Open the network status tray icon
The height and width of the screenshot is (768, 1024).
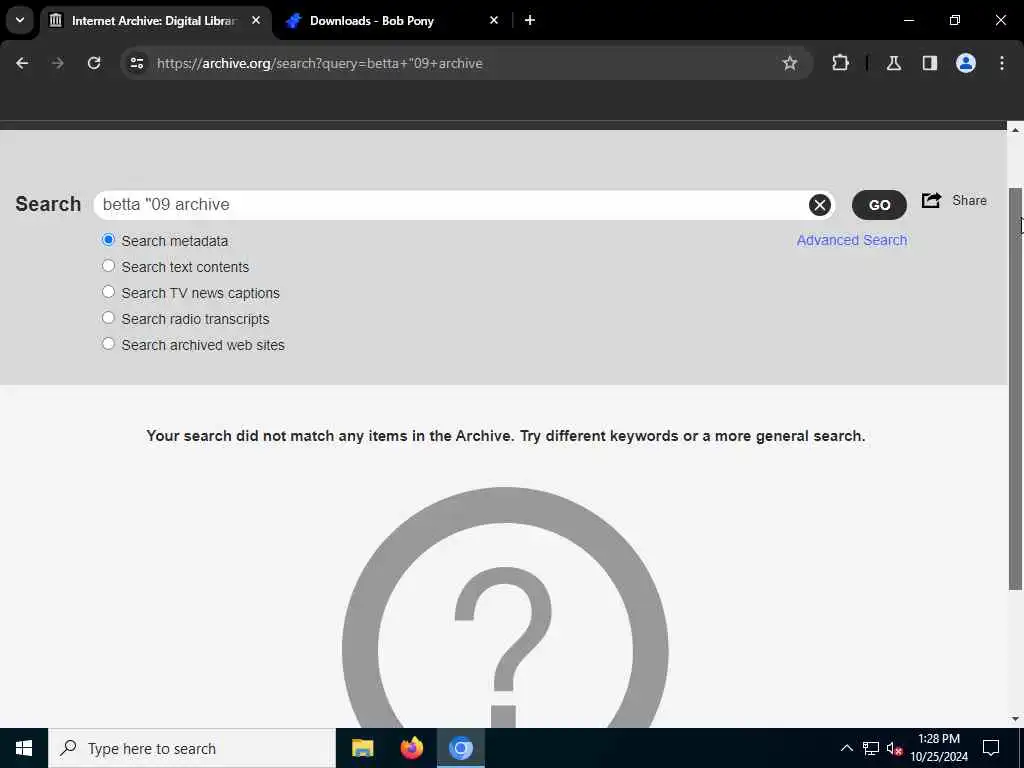pyautogui.click(x=871, y=748)
